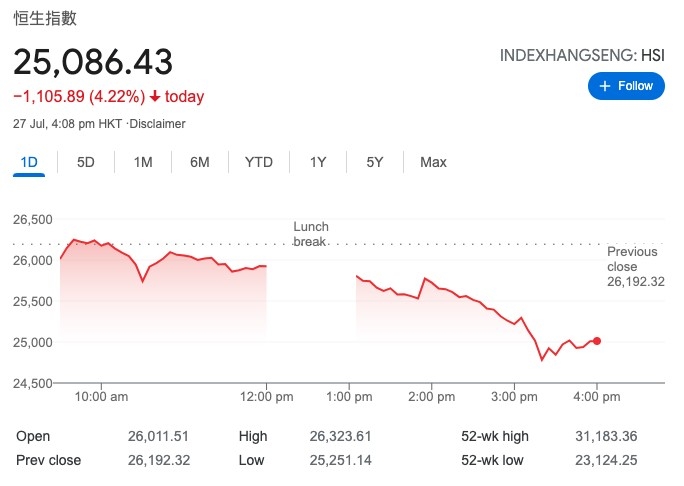Screen dimensions: 684x486
Task: Show the 1M chart range
Action: coord(143,162)
